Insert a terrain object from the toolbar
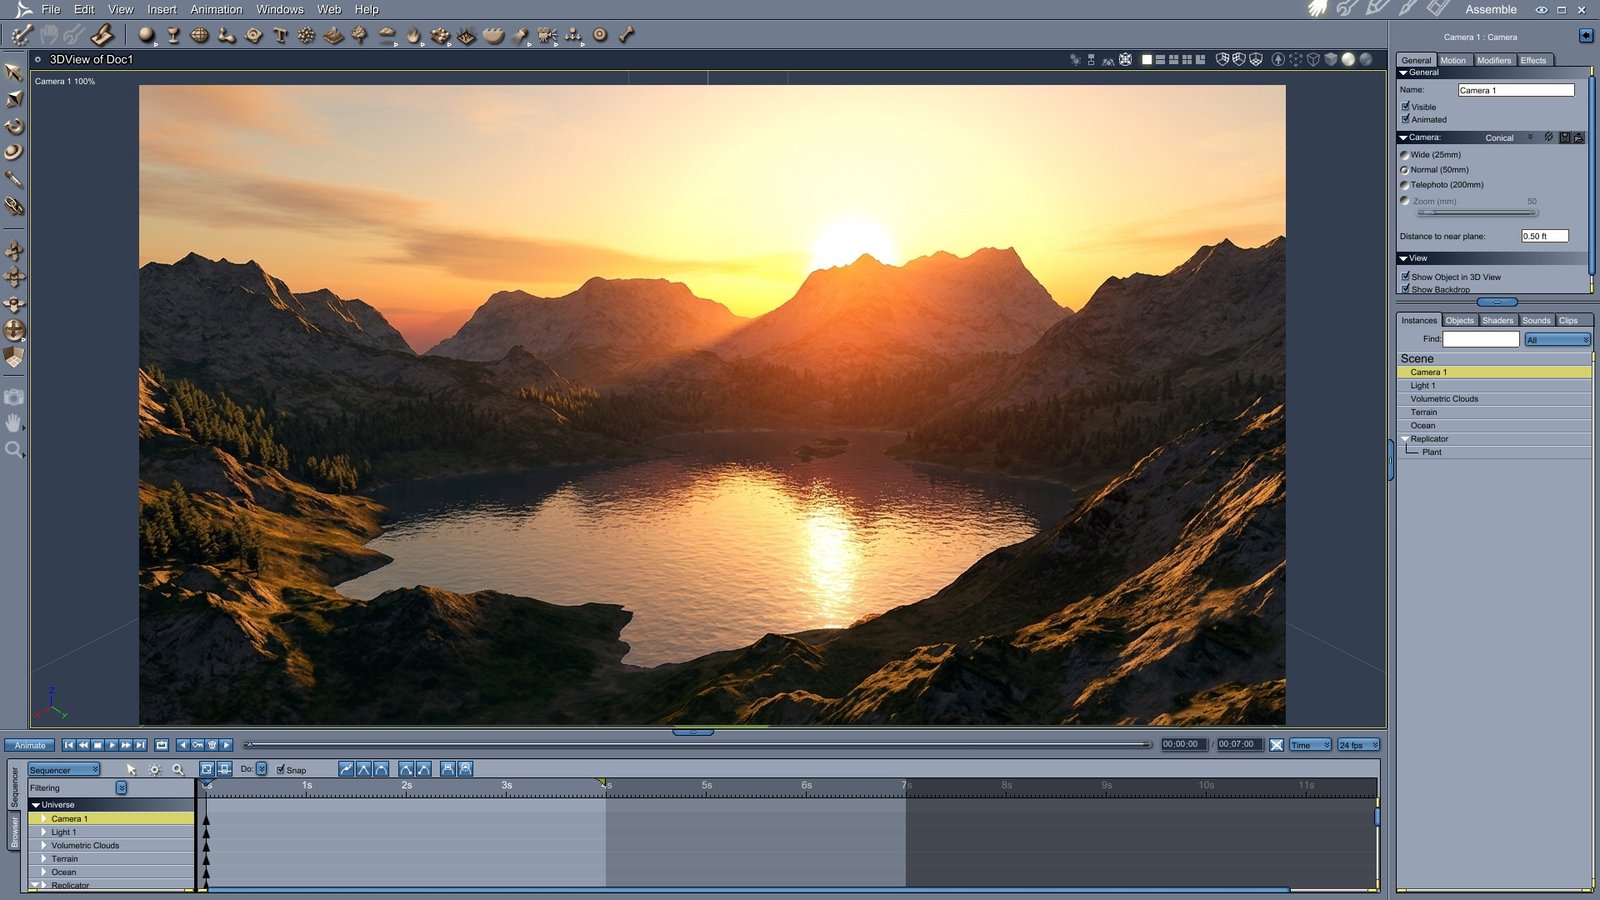The width and height of the screenshot is (1600, 900). point(333,35)
